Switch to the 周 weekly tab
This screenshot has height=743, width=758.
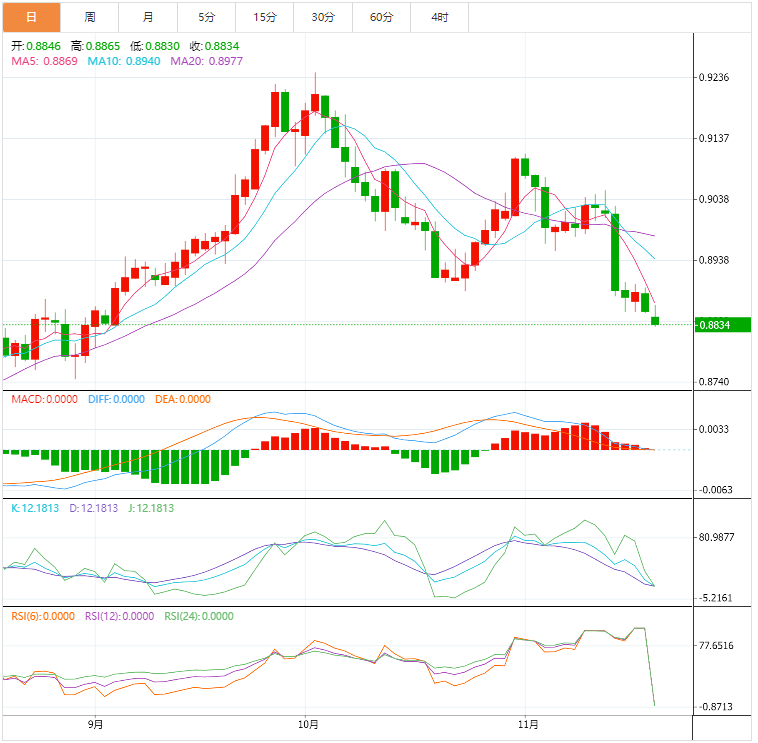point(90,17)
